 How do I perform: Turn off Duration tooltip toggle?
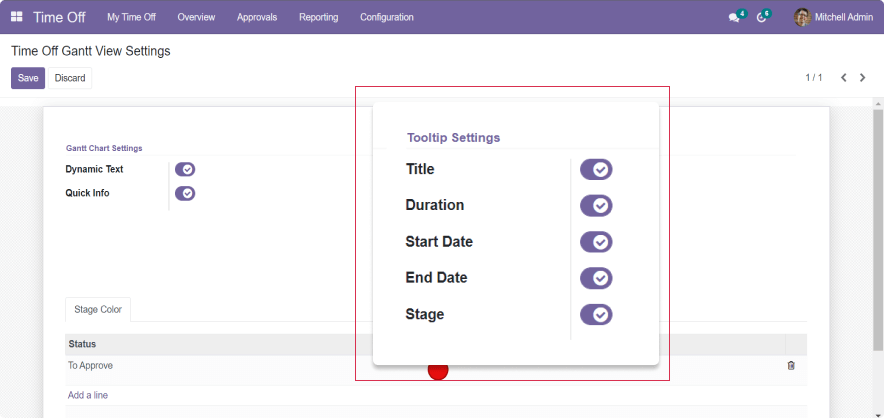pyautogui.click(x=596, y=206)
